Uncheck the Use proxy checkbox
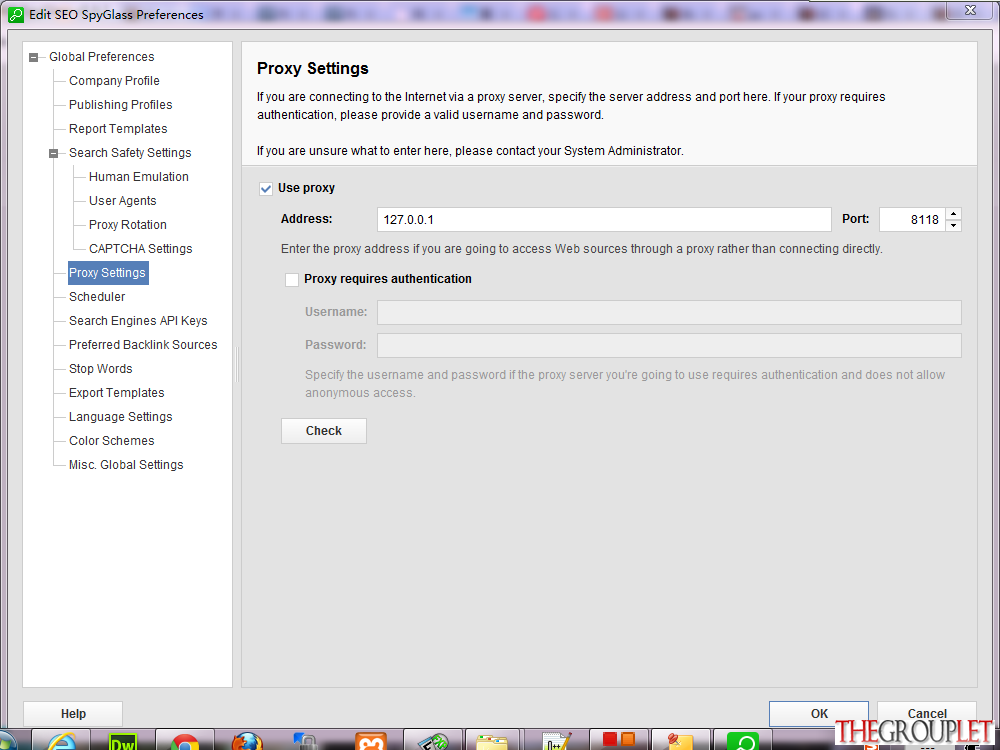This screenshot has height=750, width=1000. click(266, 189)
